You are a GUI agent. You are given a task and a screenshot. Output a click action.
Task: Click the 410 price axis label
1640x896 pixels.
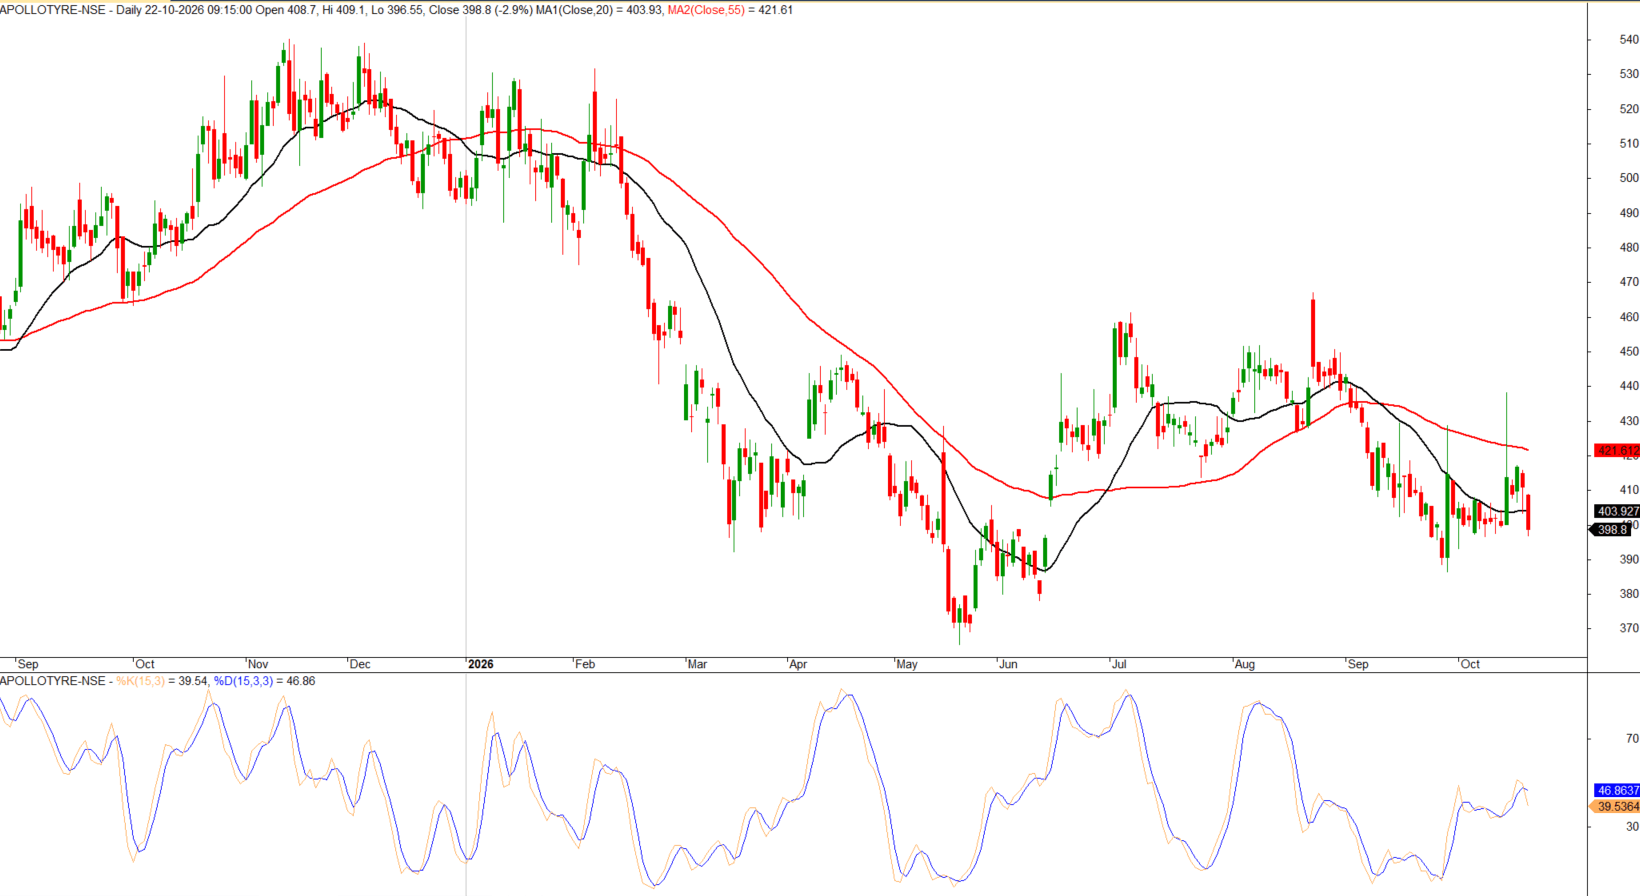[x=1629, y=490]
